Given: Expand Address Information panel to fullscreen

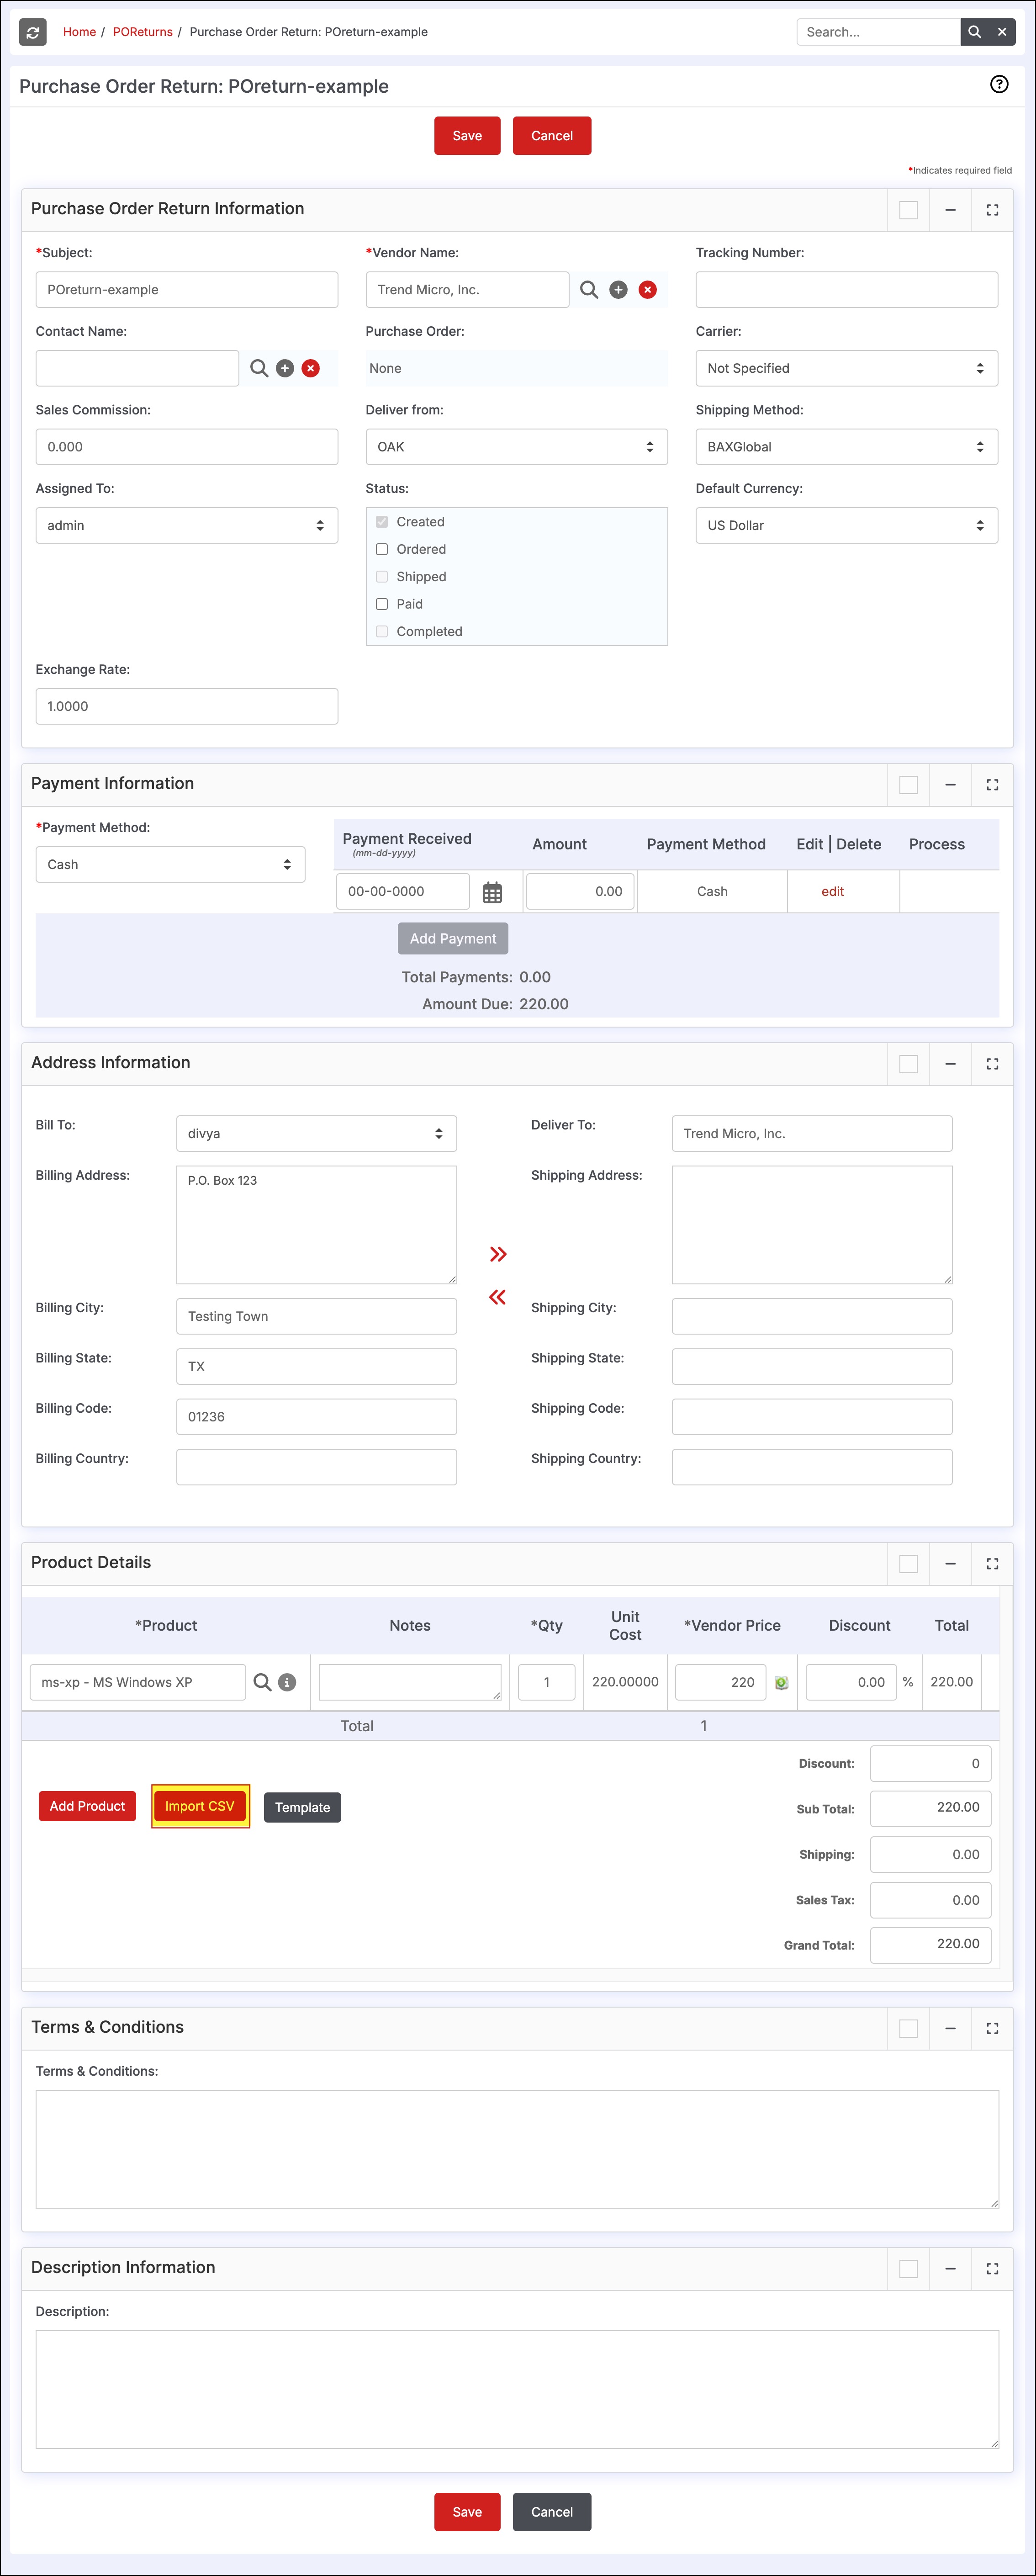Looking at the screenshot, I should pyautogui.click(x=992, y=1064).
